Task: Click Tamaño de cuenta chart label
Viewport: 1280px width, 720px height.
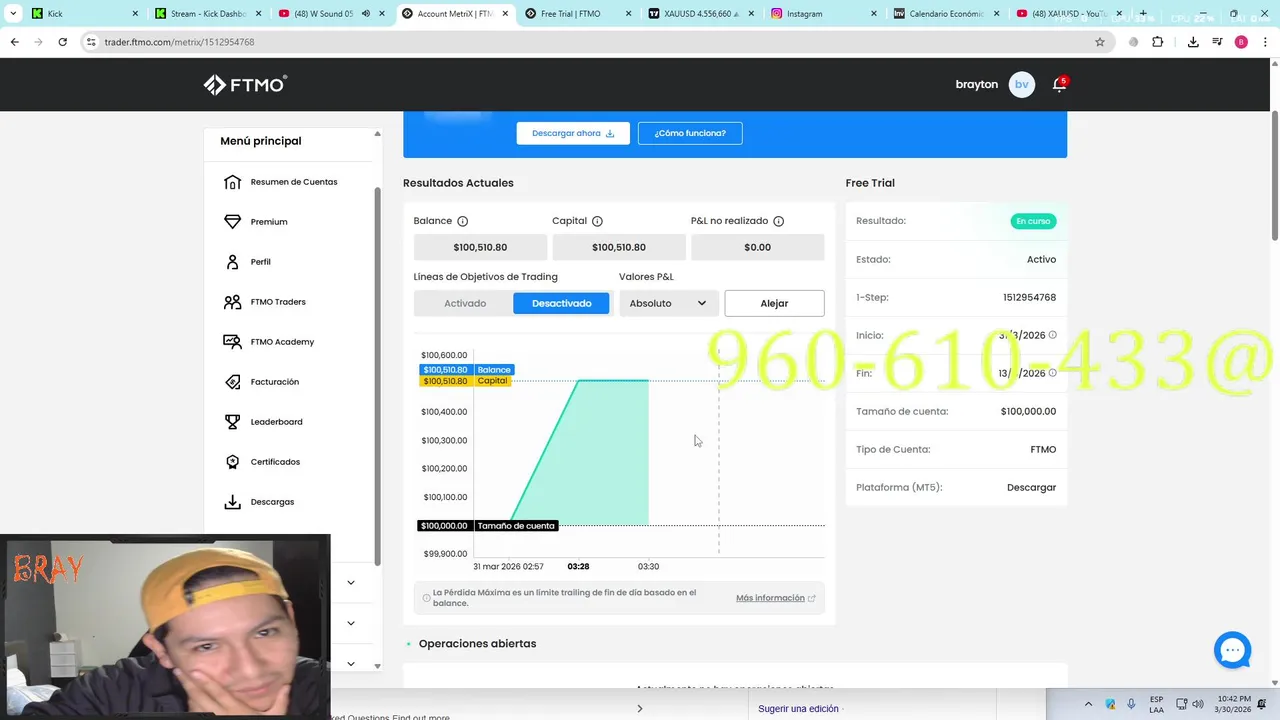Action: pos(515,526)
